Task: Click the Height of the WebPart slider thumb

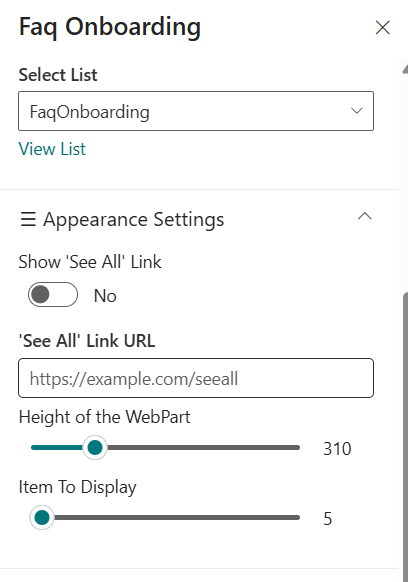Action: (95, 448)
